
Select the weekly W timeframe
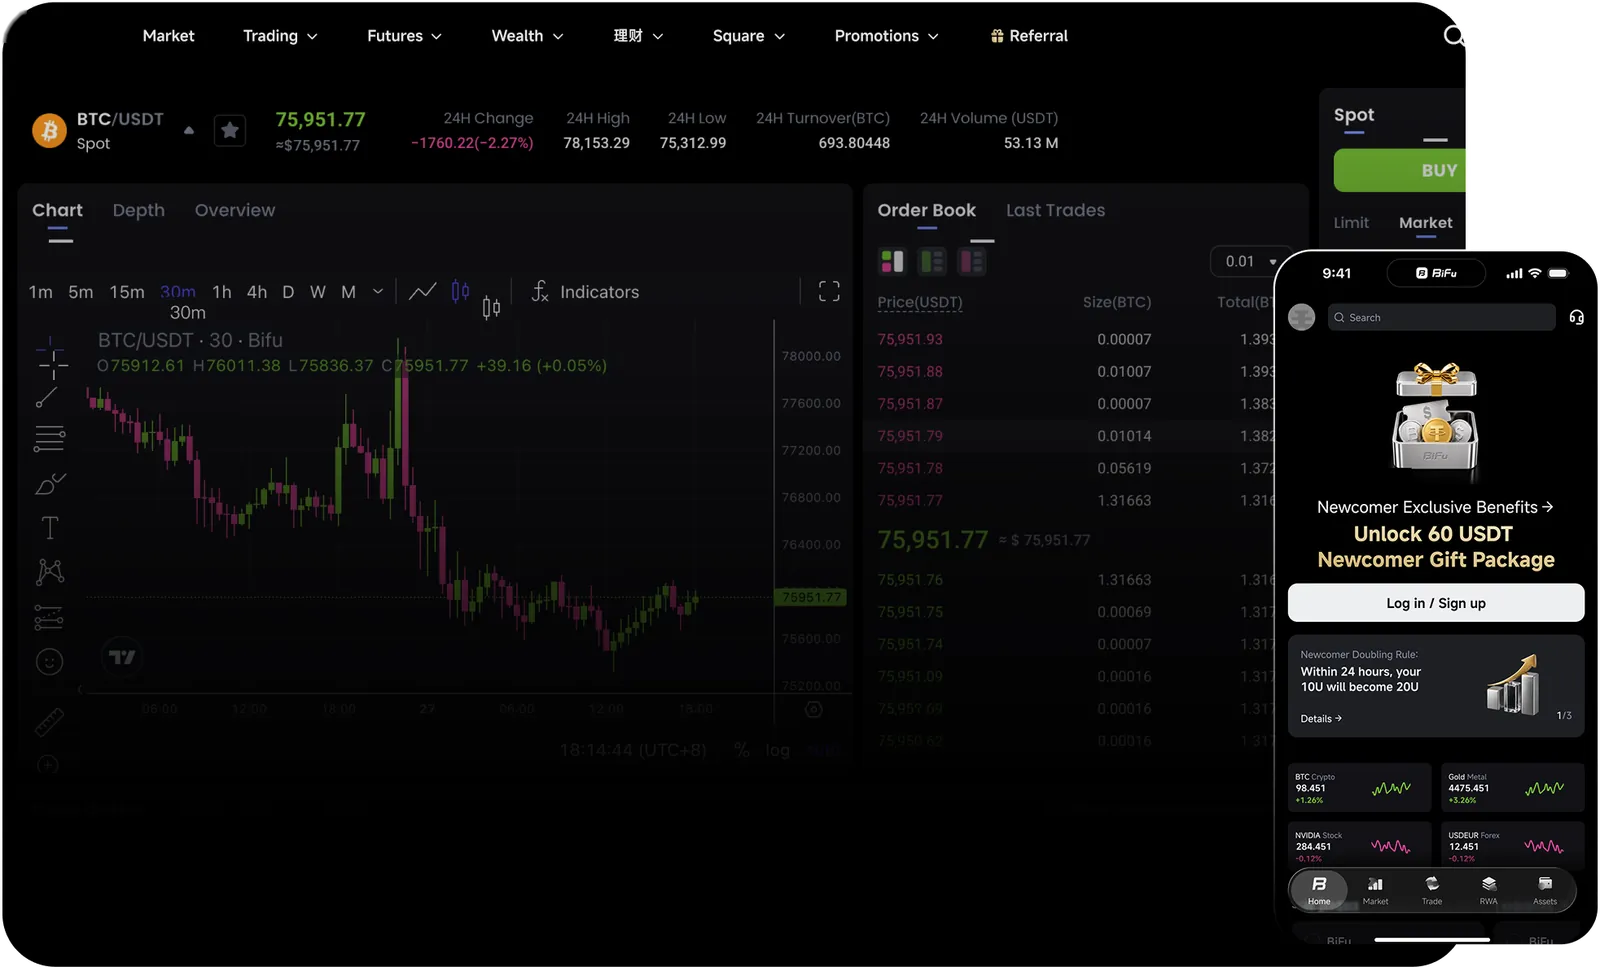tap(318, 292)
